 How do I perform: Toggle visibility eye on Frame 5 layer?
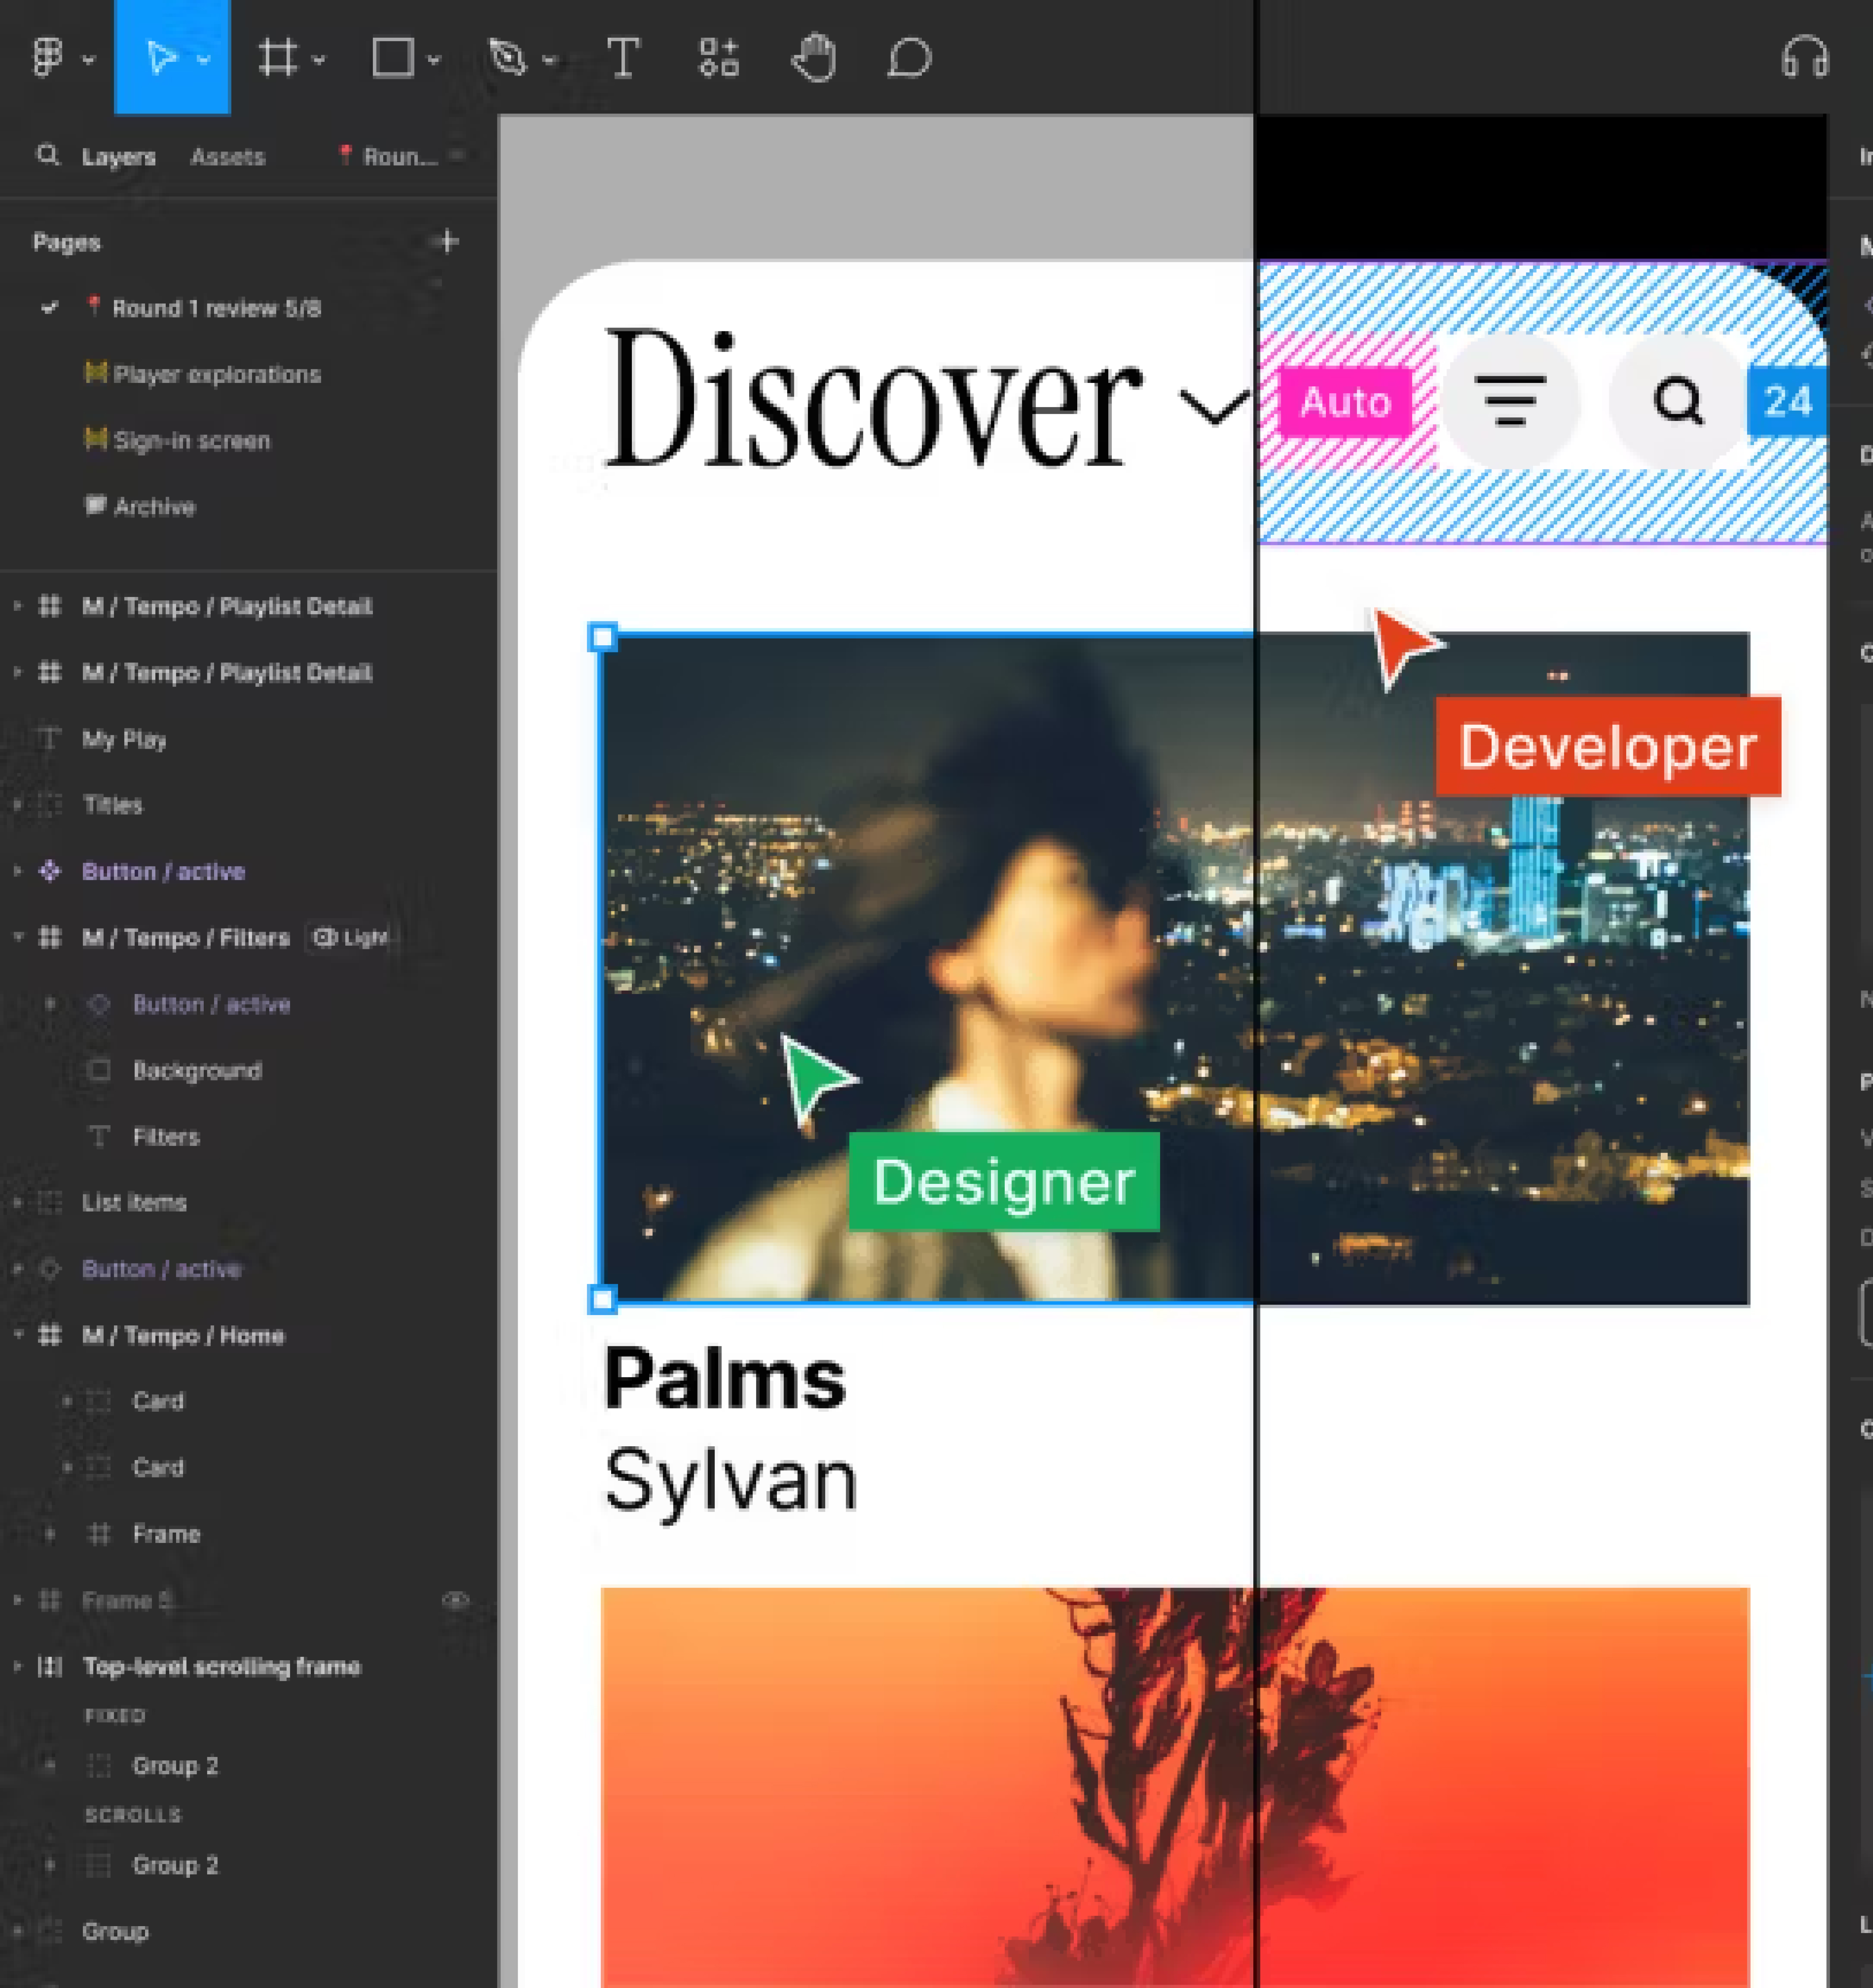[455, 1600]
